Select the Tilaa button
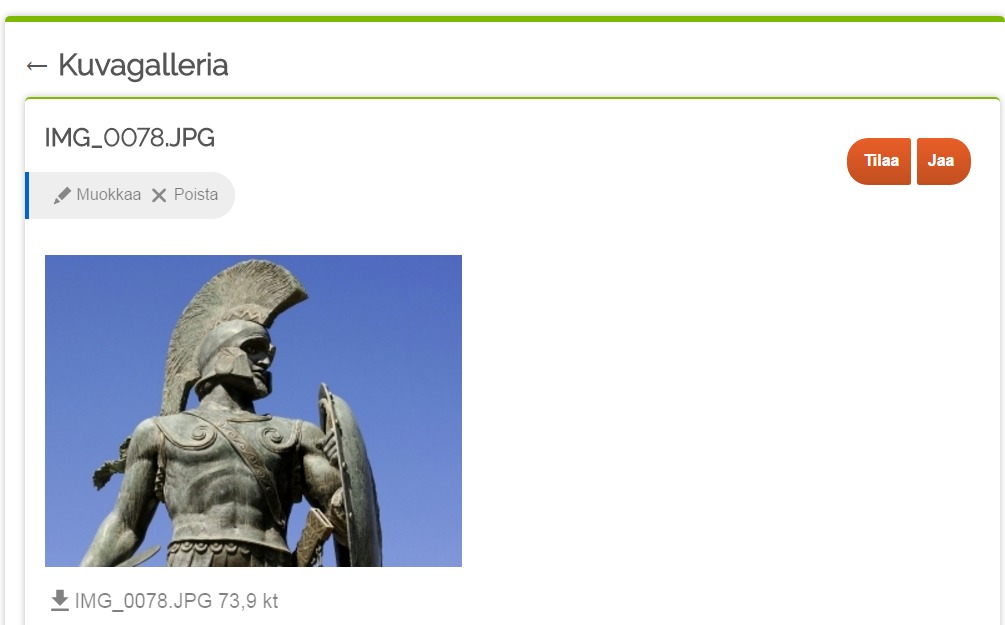Viewport: 1005px width, 625px height. (879, 161)
